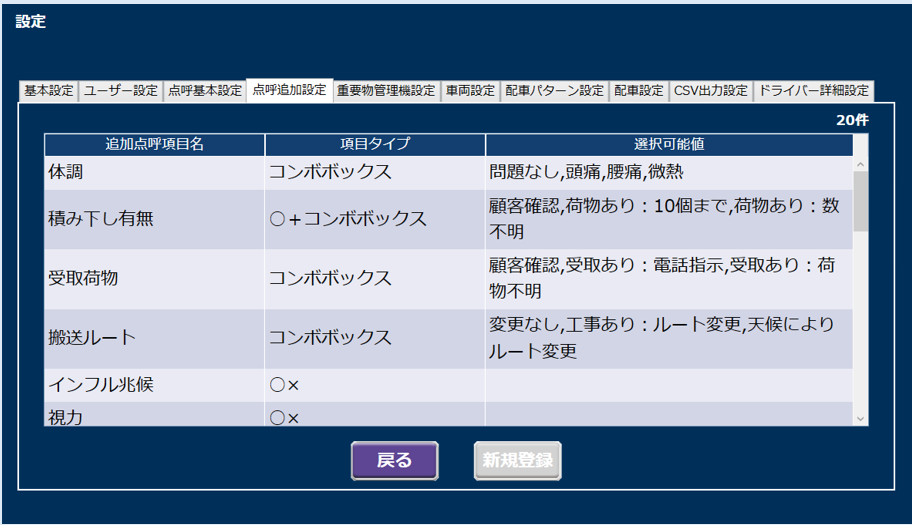Screen dimensions: 912x525
Task: Switch to the 配車パターン設定 tab
Action: (x=554, y=91)
